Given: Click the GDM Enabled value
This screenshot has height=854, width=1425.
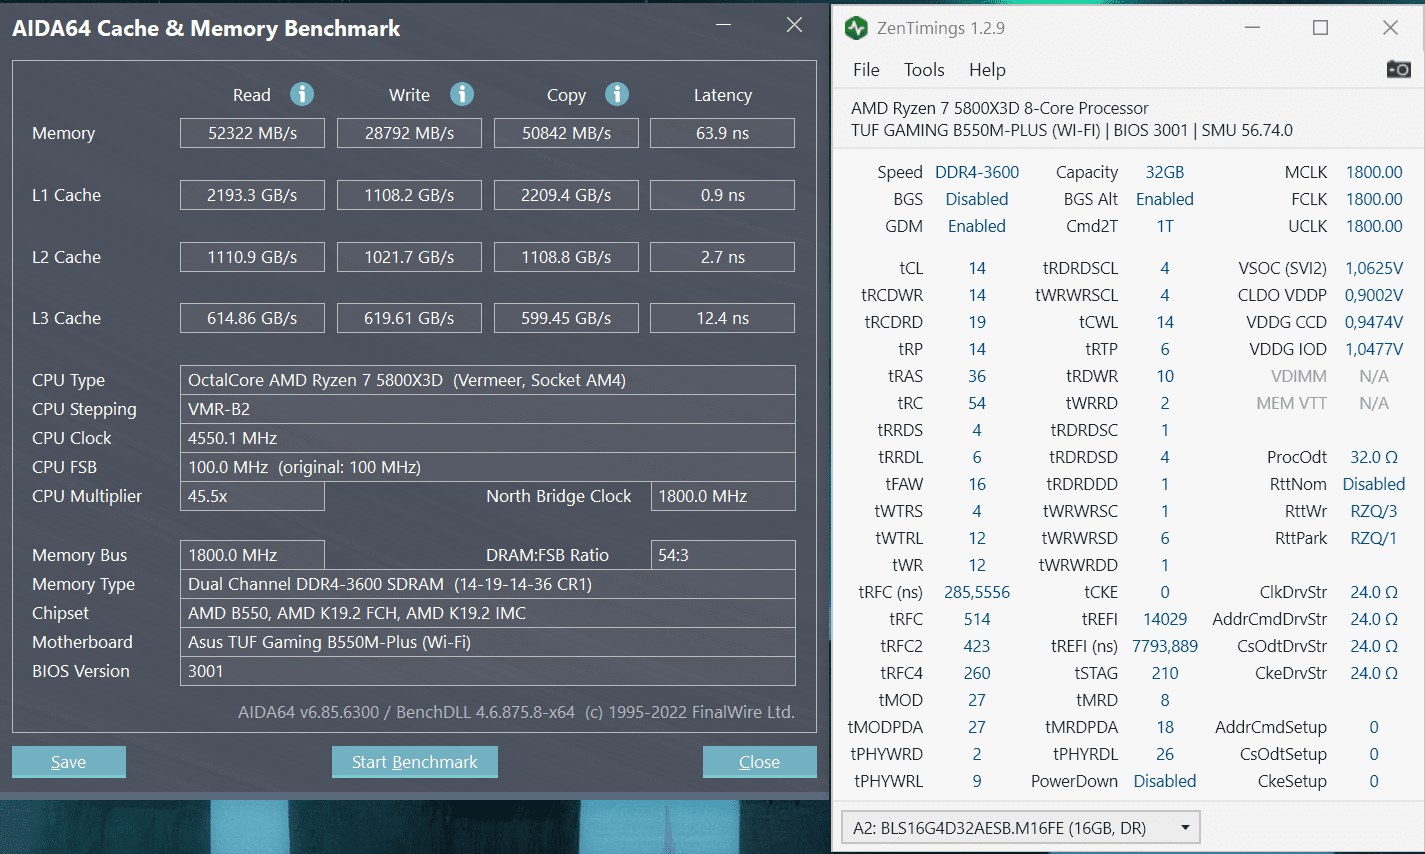Looking at the screenshot, I should 977,226.
